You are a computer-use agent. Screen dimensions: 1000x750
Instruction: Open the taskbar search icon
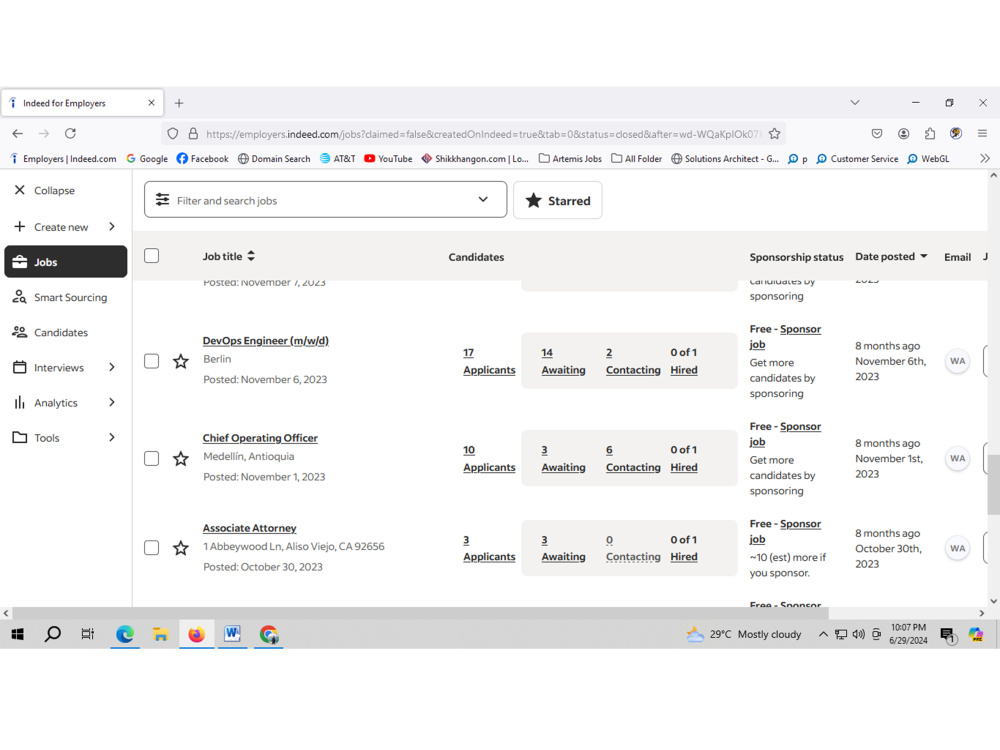click(52, 634)
